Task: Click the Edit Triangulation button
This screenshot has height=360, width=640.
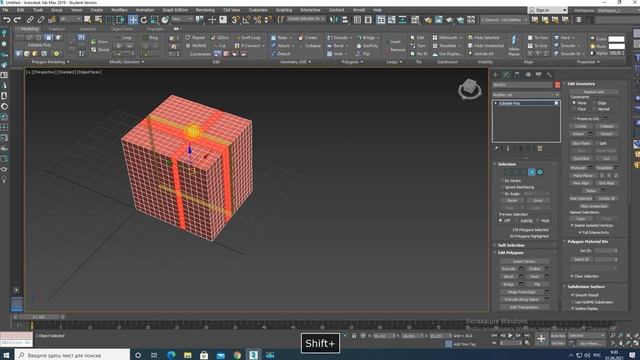Action: coord(524,307)
